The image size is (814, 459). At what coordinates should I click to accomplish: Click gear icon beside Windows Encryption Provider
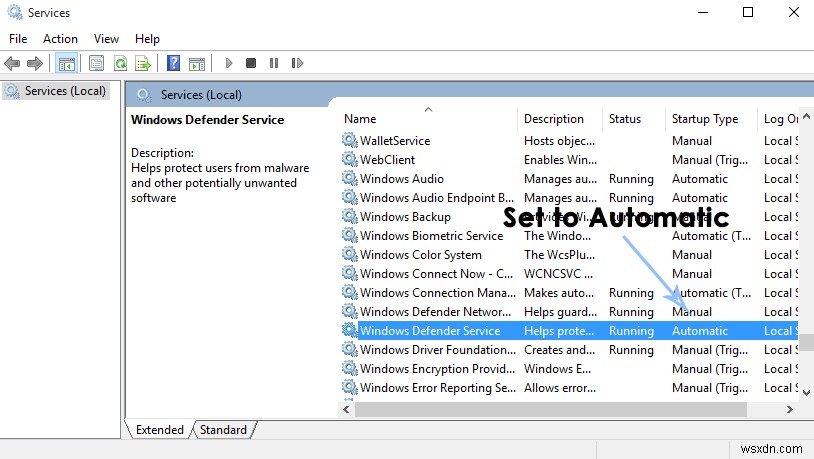(350, 368)
